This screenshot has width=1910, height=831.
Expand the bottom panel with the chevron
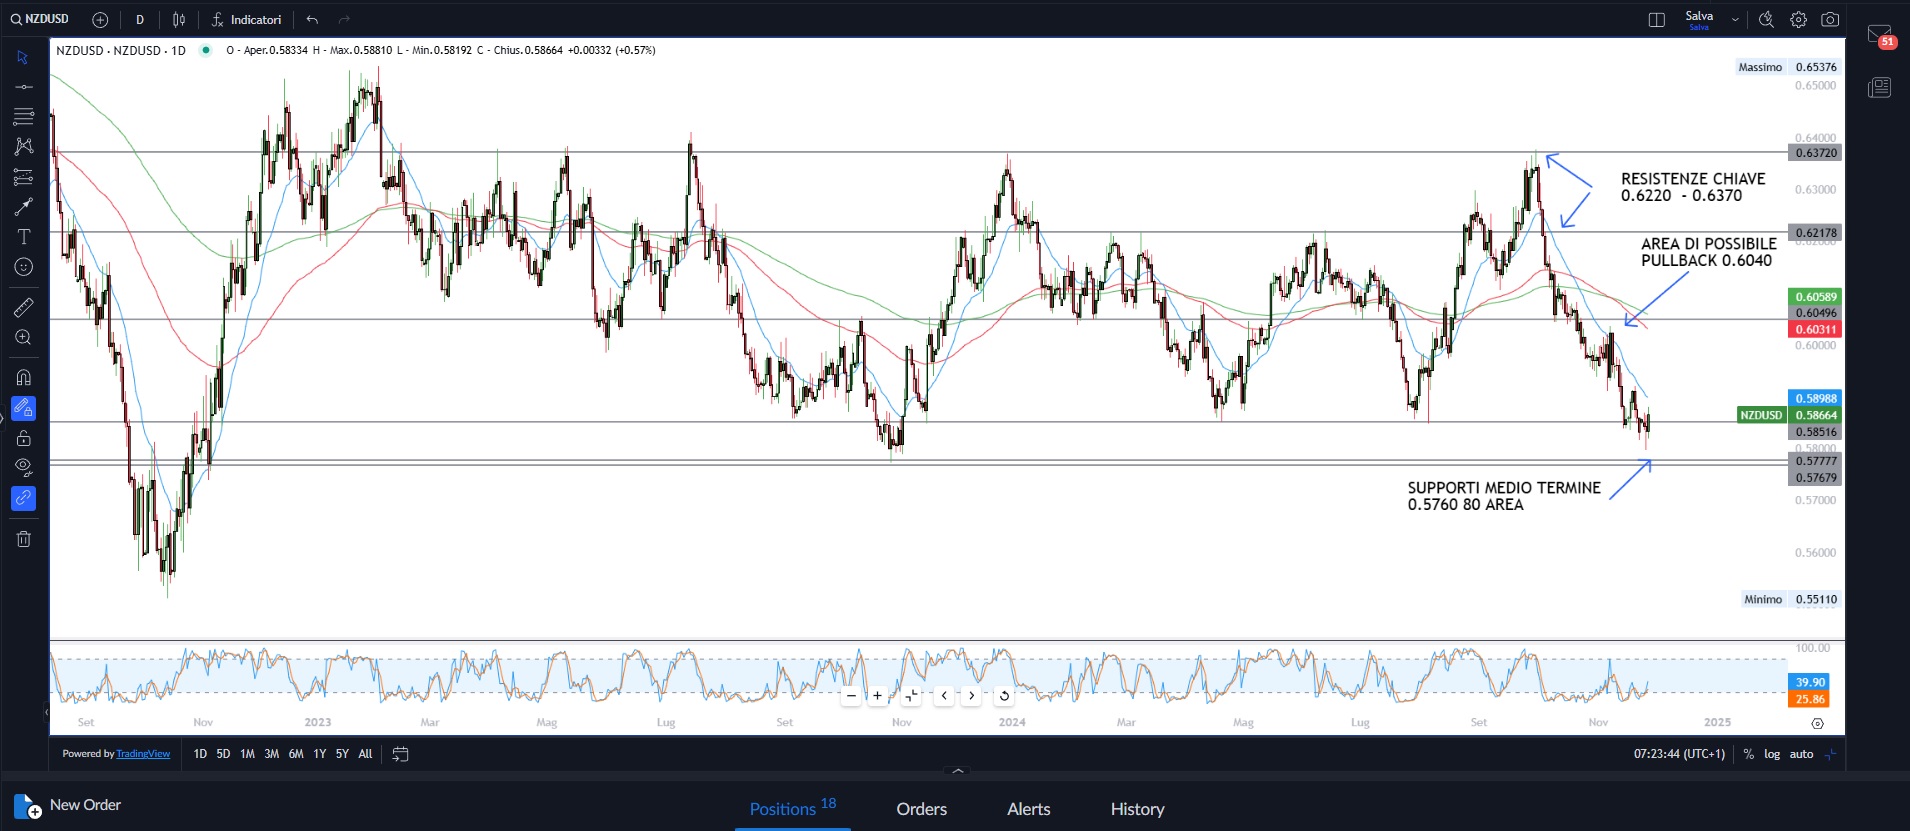(958, 771)
